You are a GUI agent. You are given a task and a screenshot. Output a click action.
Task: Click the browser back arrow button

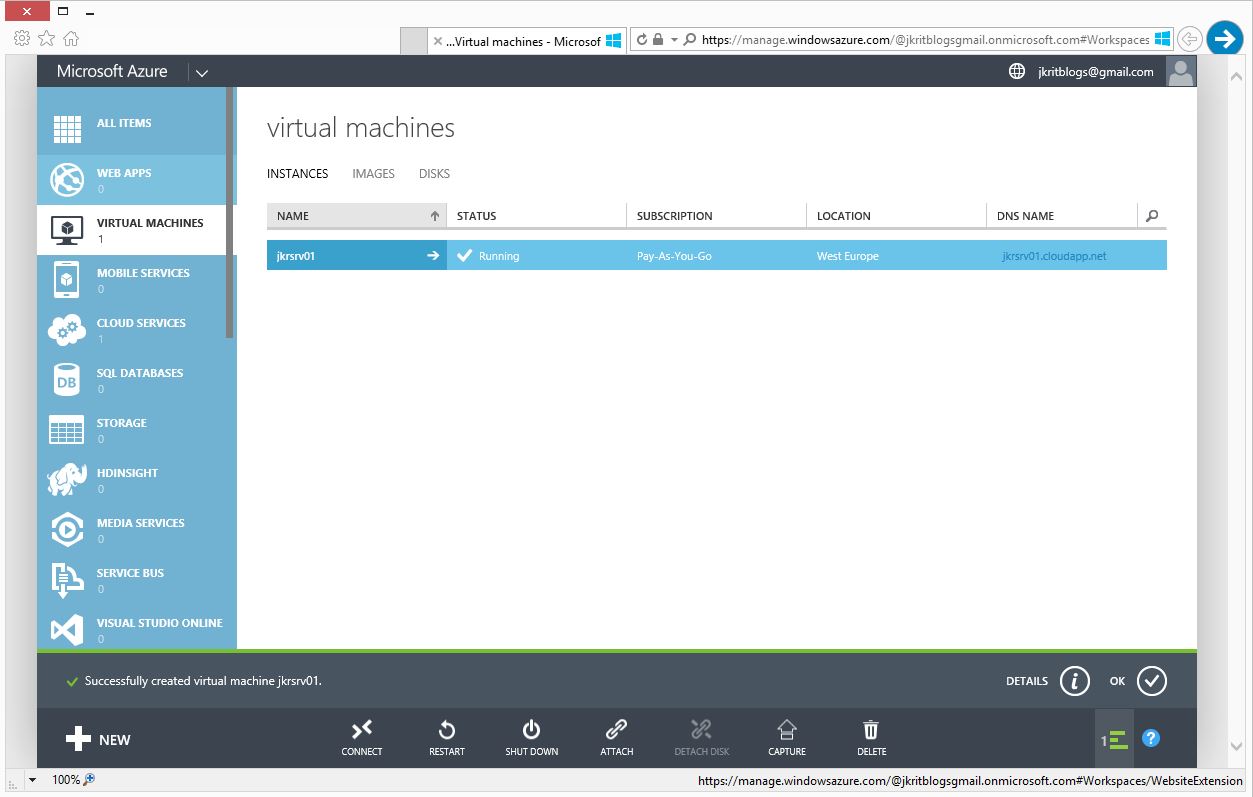[x=1189, y=39]
